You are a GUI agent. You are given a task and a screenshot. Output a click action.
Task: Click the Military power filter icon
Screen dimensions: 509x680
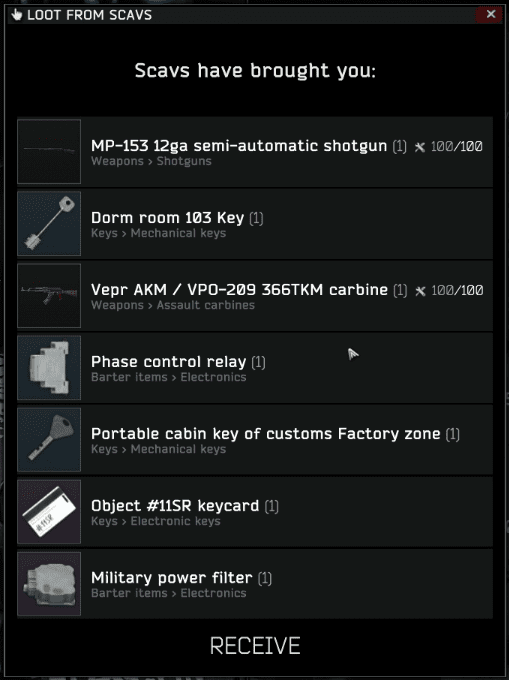[49, 583]
